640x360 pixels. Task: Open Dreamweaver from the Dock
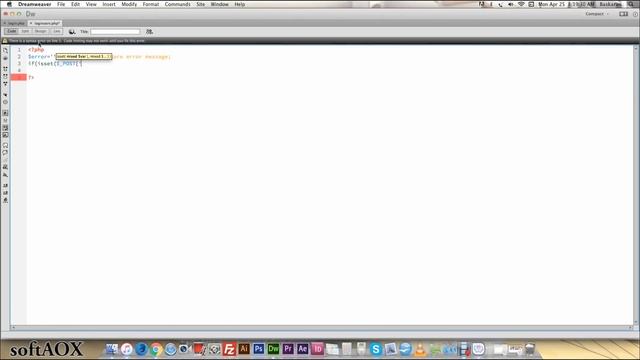[x=273, y=349]
